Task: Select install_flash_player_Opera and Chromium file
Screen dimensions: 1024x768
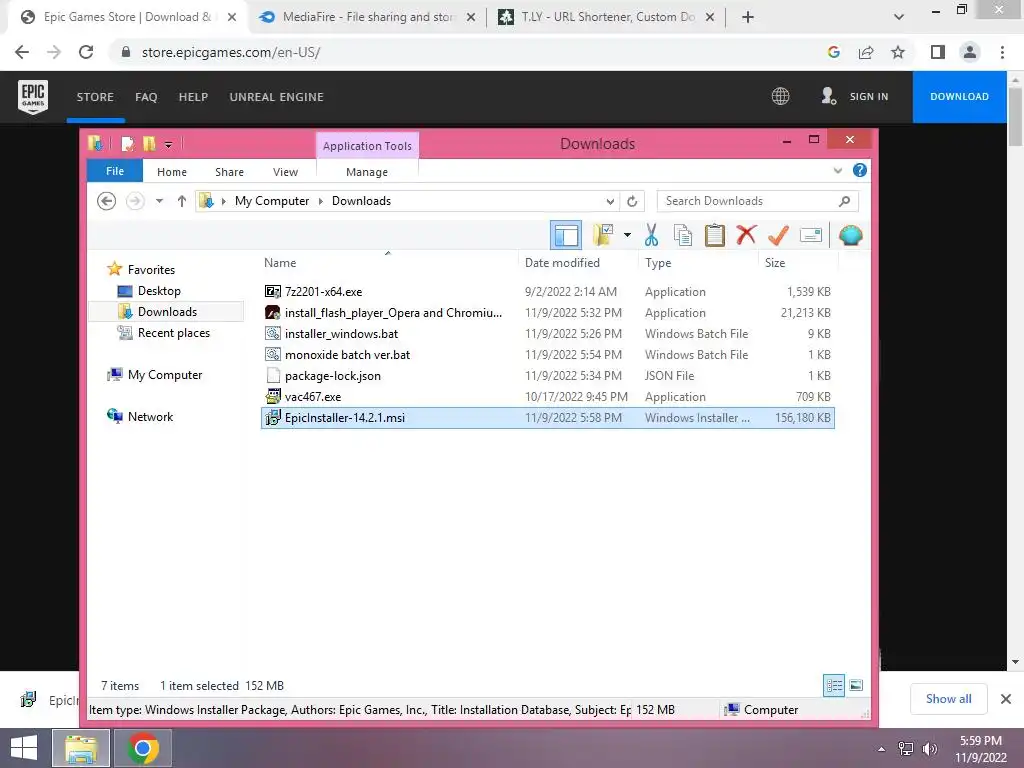Action: pyautogui.click(x=547, y=313)
